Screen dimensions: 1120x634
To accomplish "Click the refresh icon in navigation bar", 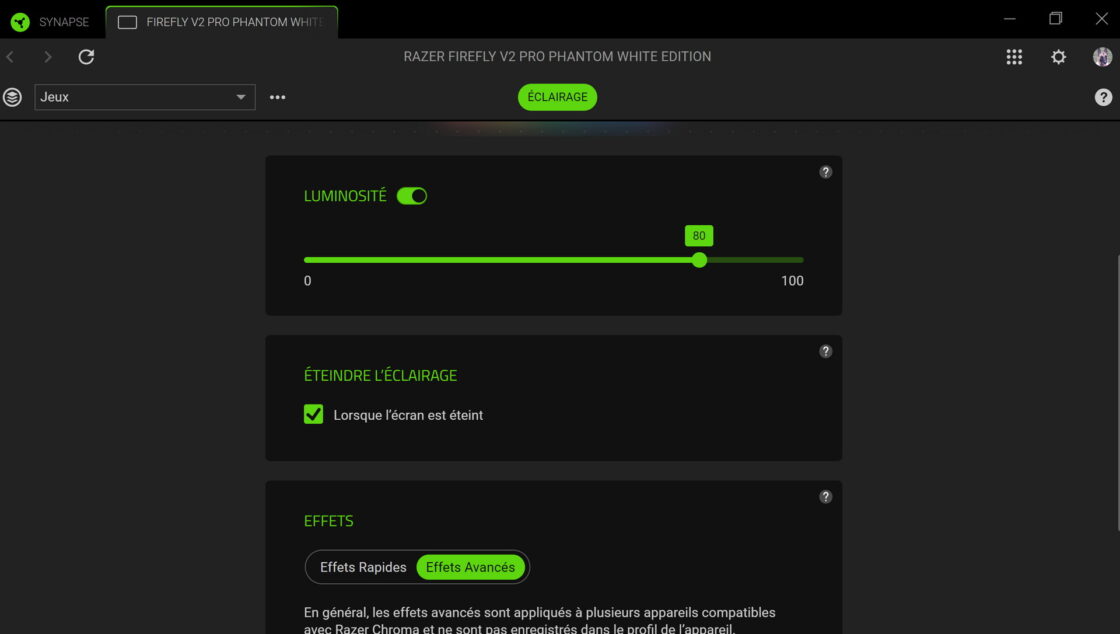I will pos(86,57).
